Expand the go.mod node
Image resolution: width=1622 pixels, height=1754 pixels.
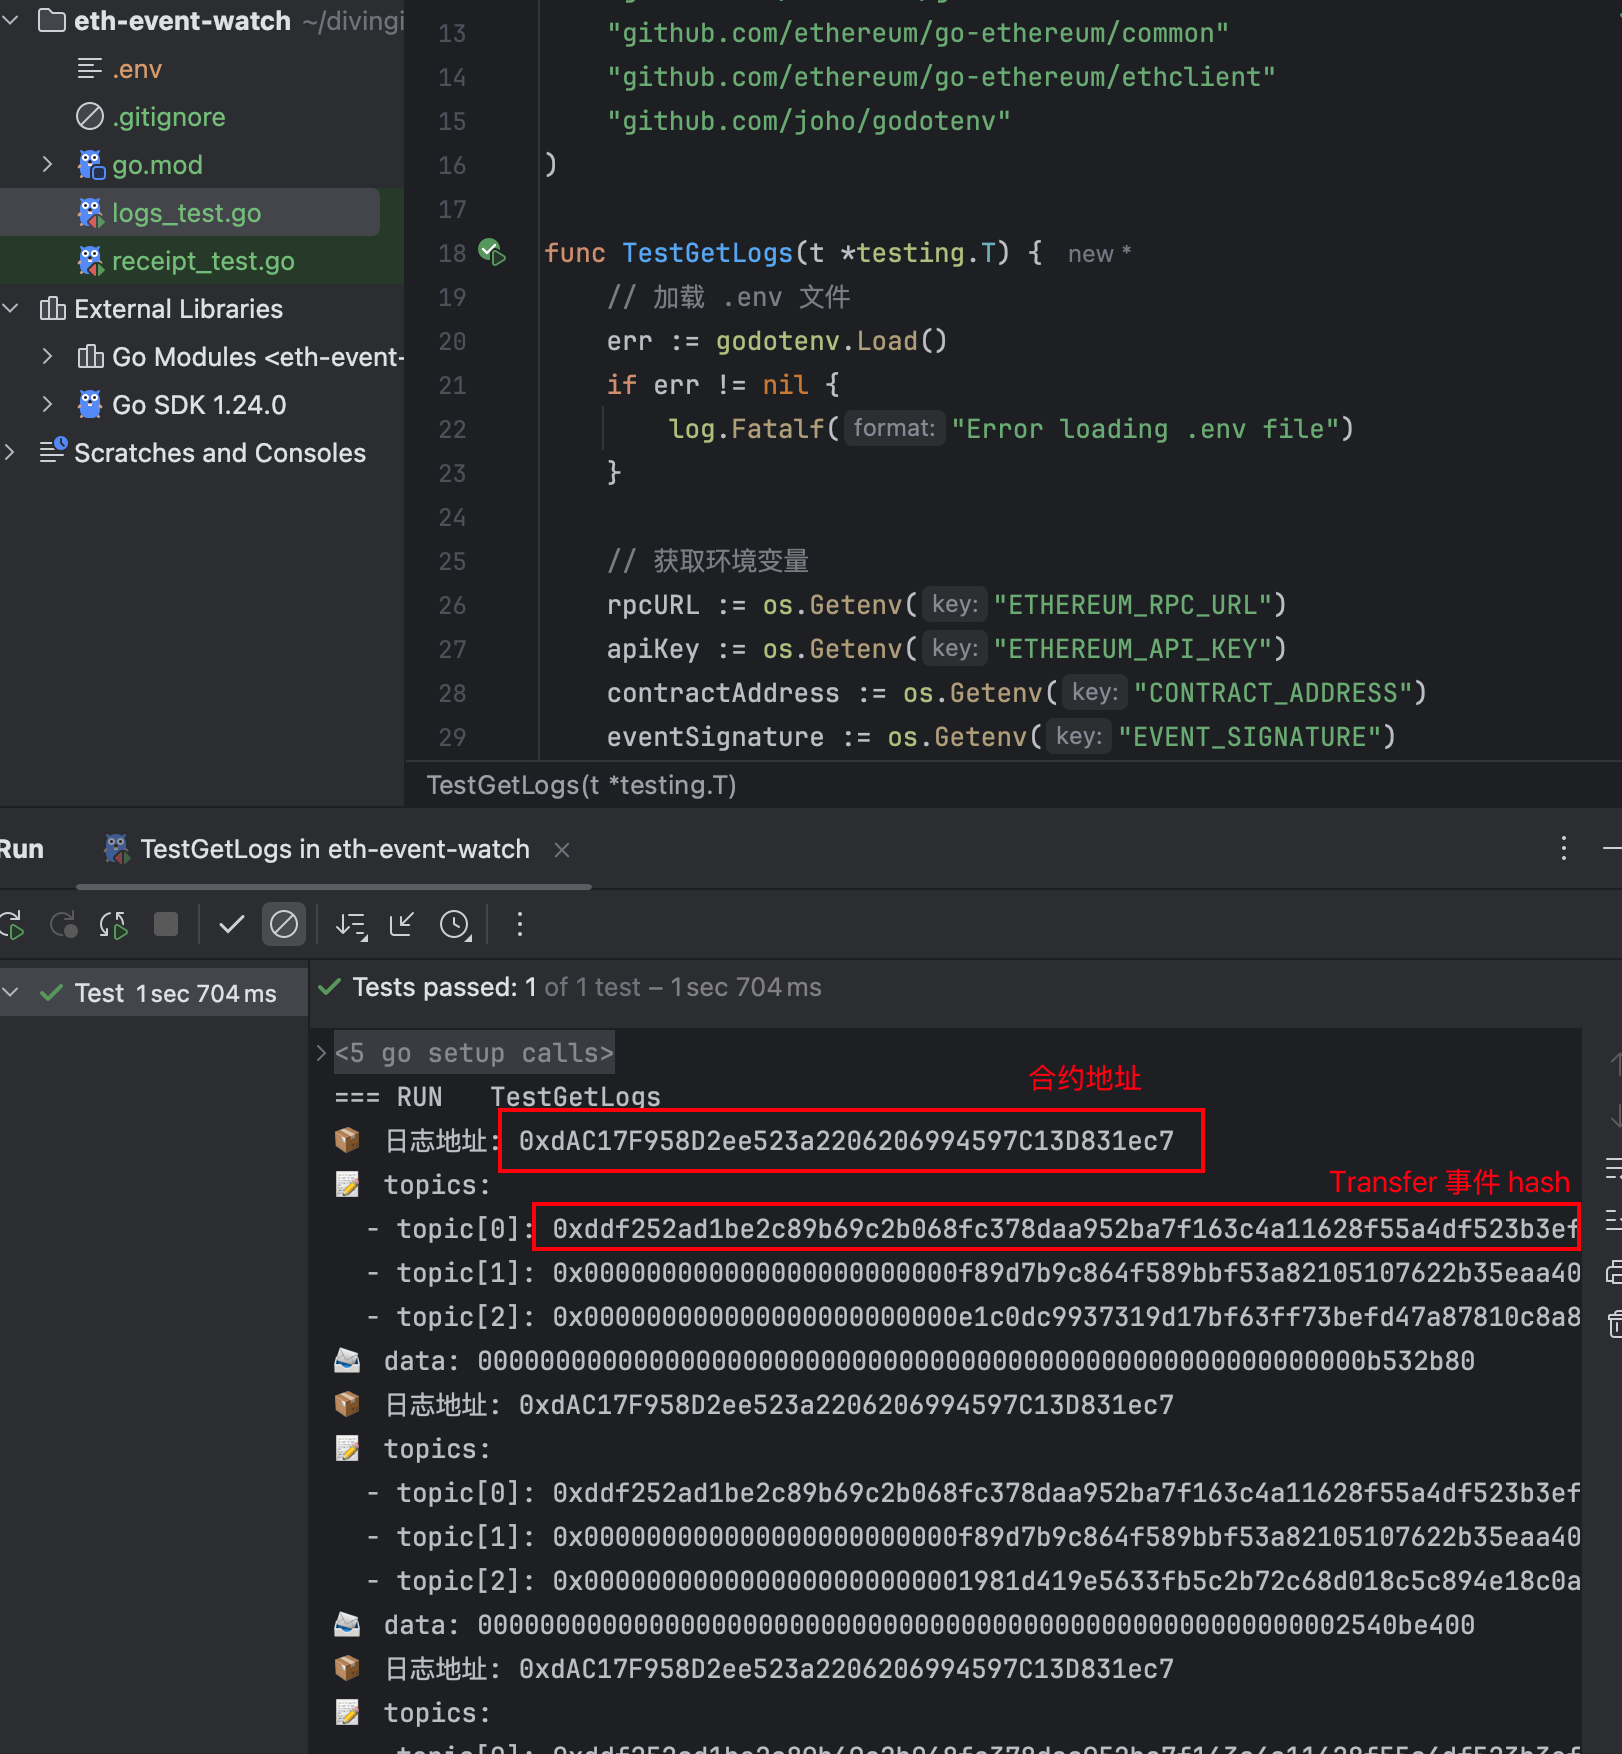(47, 164)
